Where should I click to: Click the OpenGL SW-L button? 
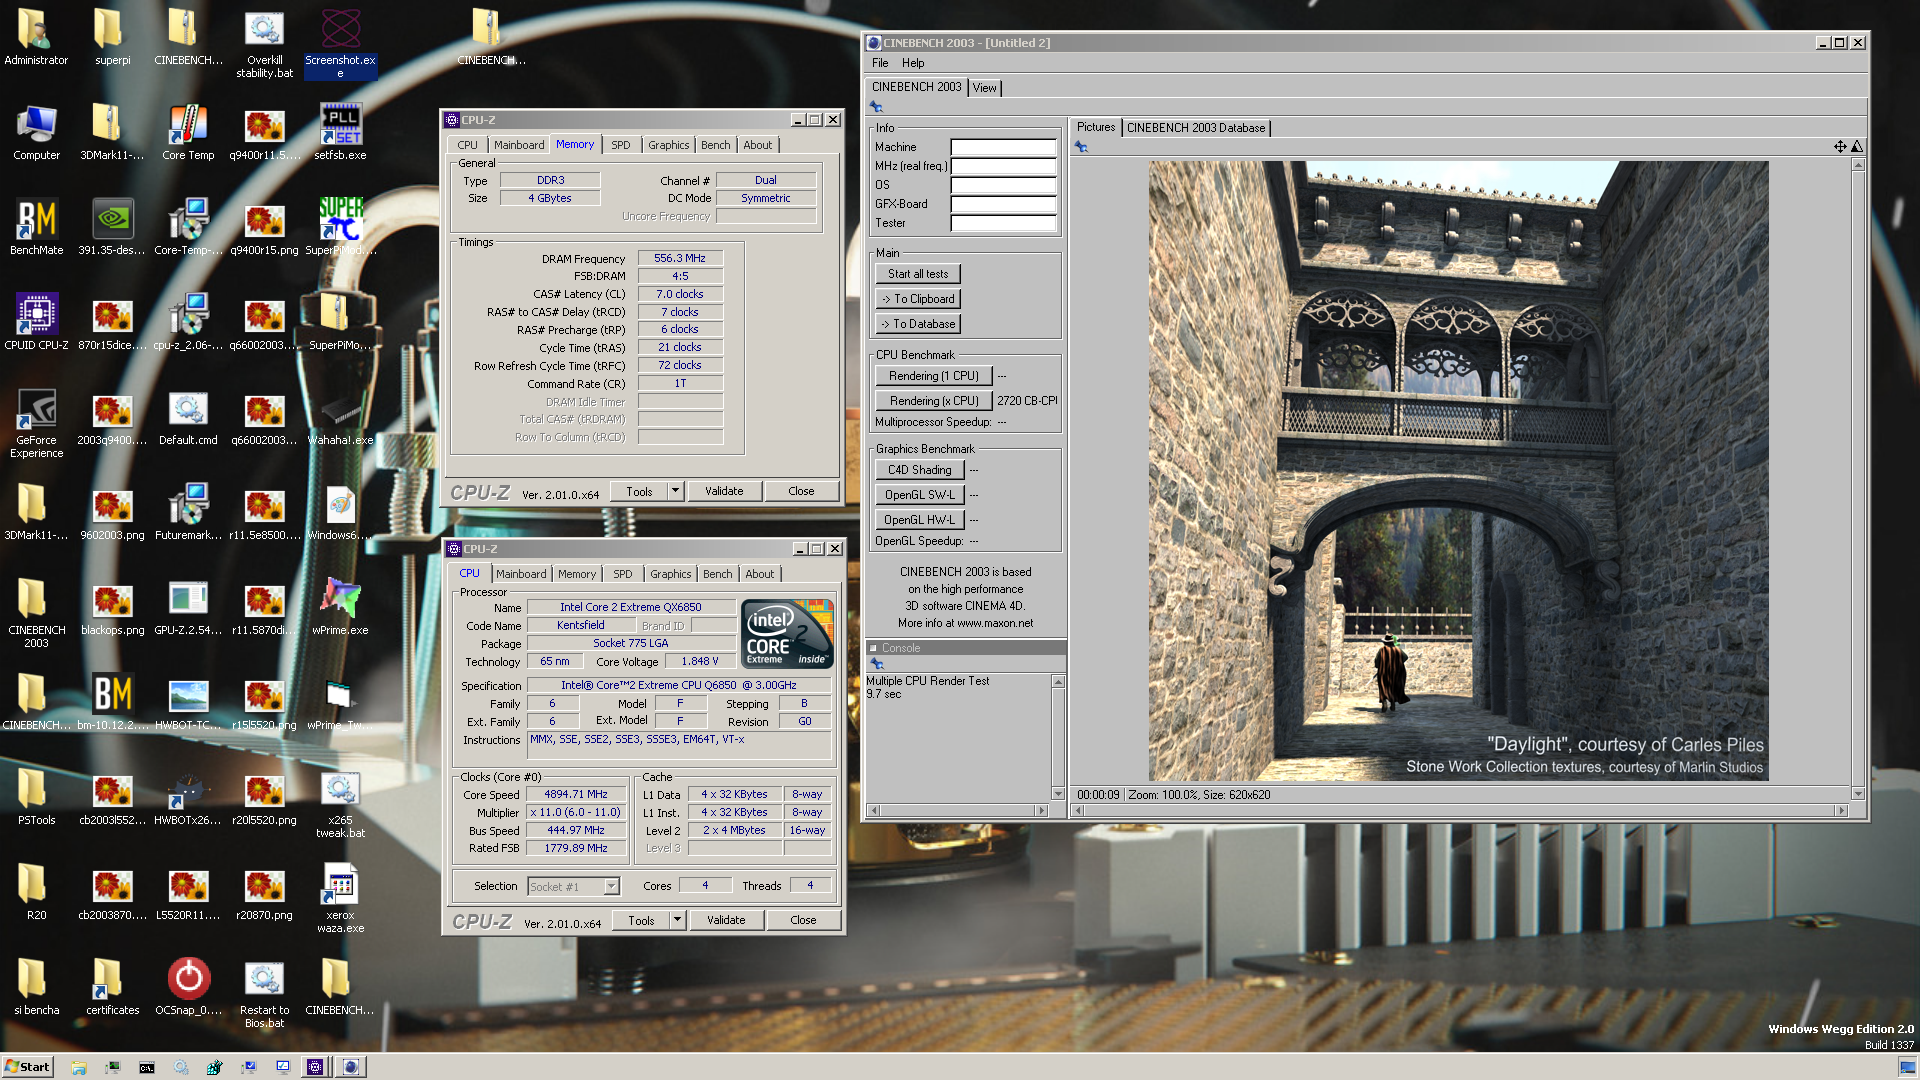pyautogui.click(x=920, y=495)
